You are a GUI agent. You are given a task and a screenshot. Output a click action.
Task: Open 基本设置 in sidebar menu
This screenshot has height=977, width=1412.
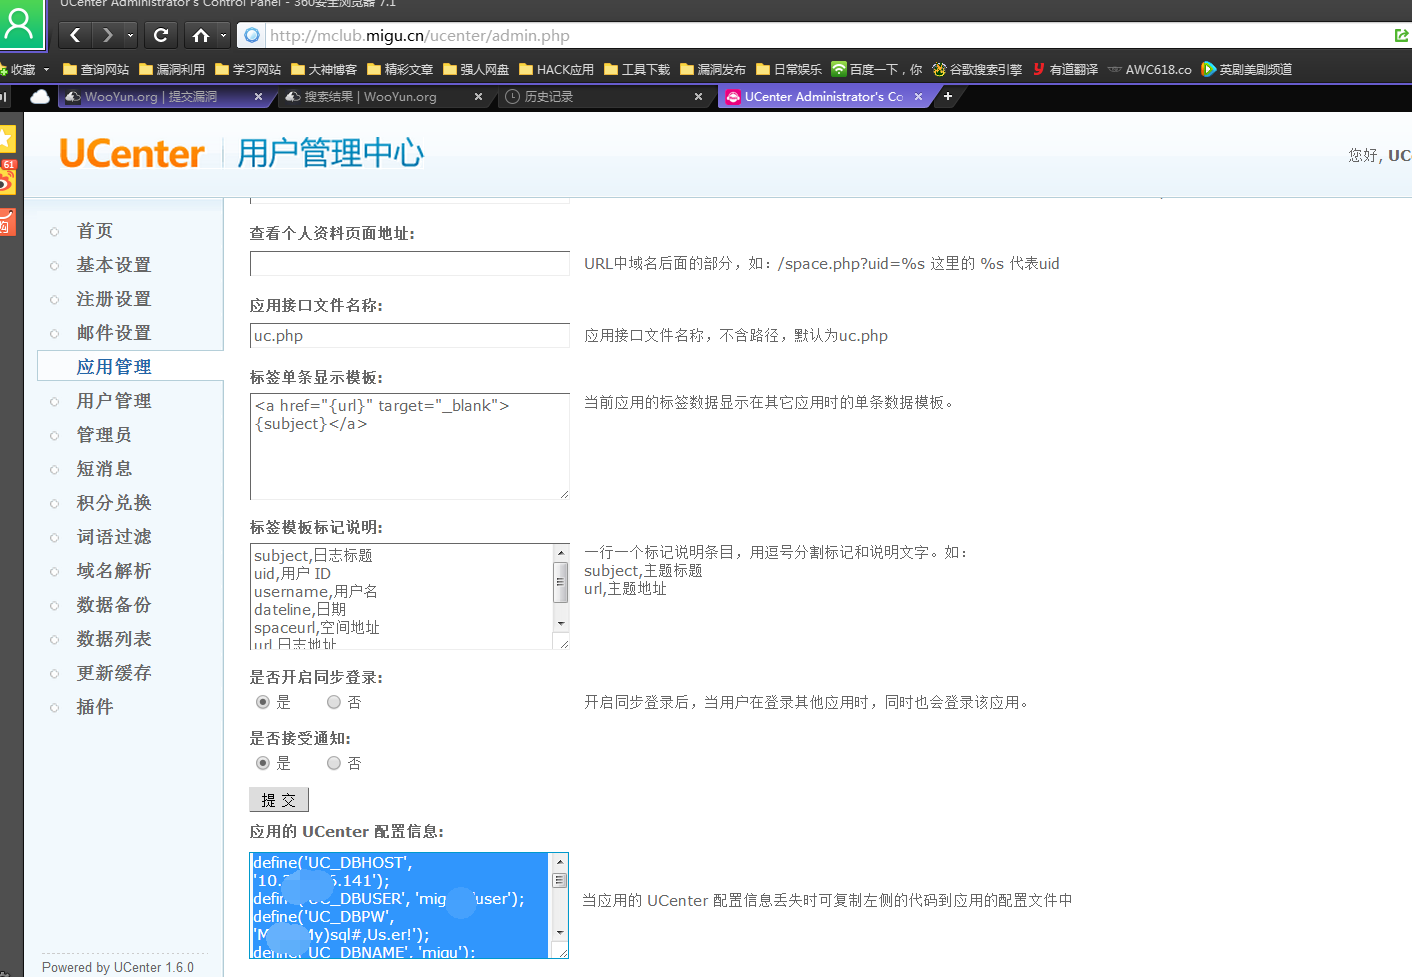pos(114,265)
